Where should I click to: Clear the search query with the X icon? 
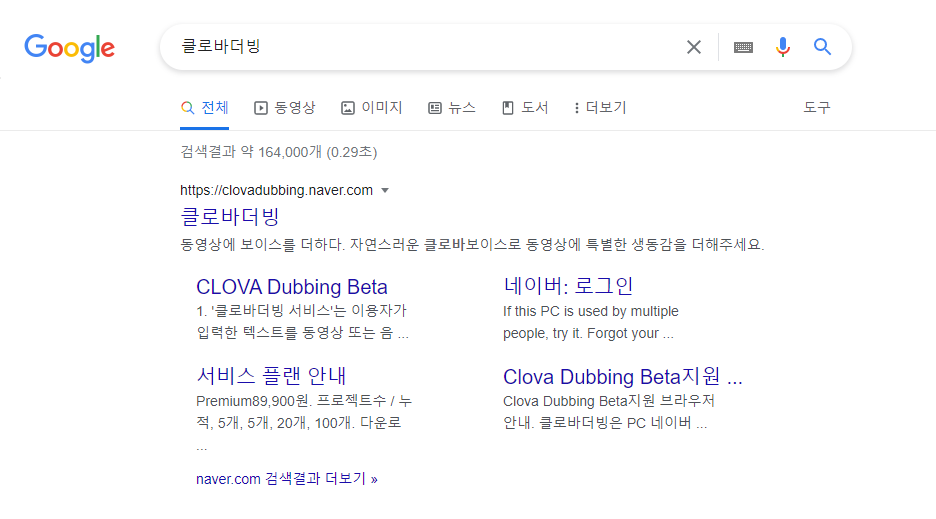[x=694, y=47]
